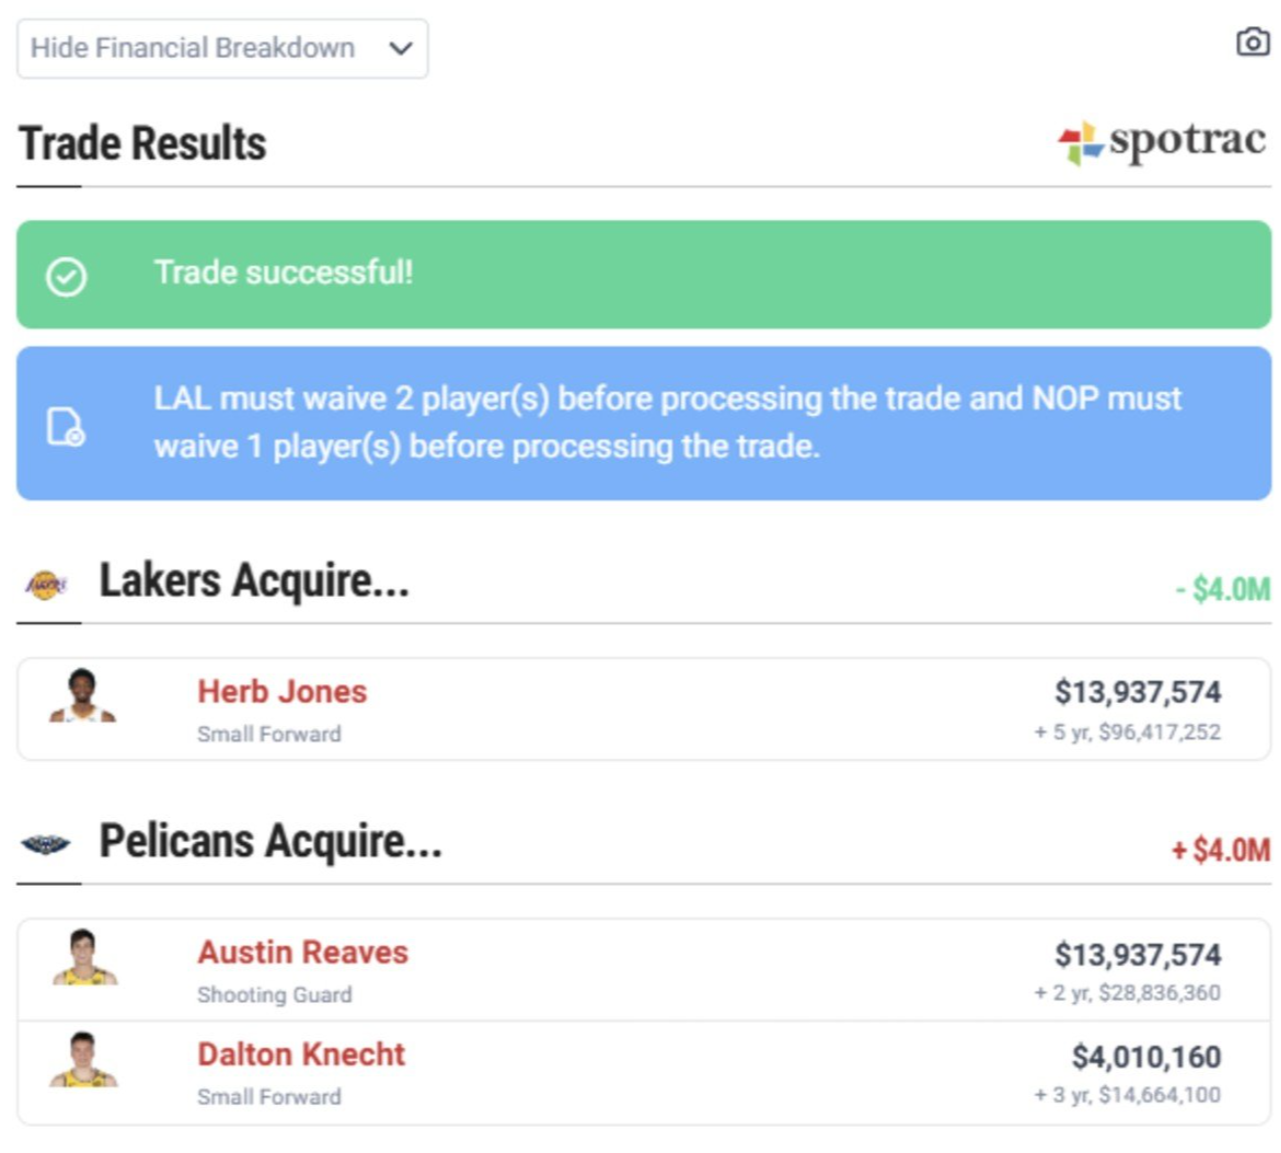Click the Pelicans Acquire heading
The image size is (1281, 1153).
tap(270, 842)
